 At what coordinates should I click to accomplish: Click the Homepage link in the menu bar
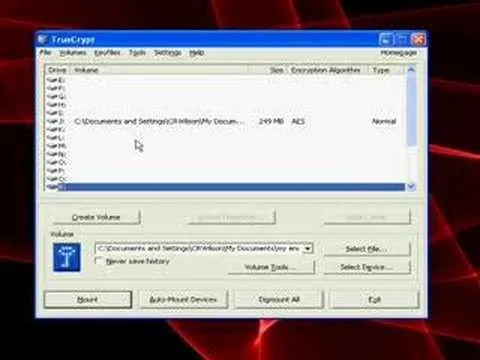click(x=399, y=53)
